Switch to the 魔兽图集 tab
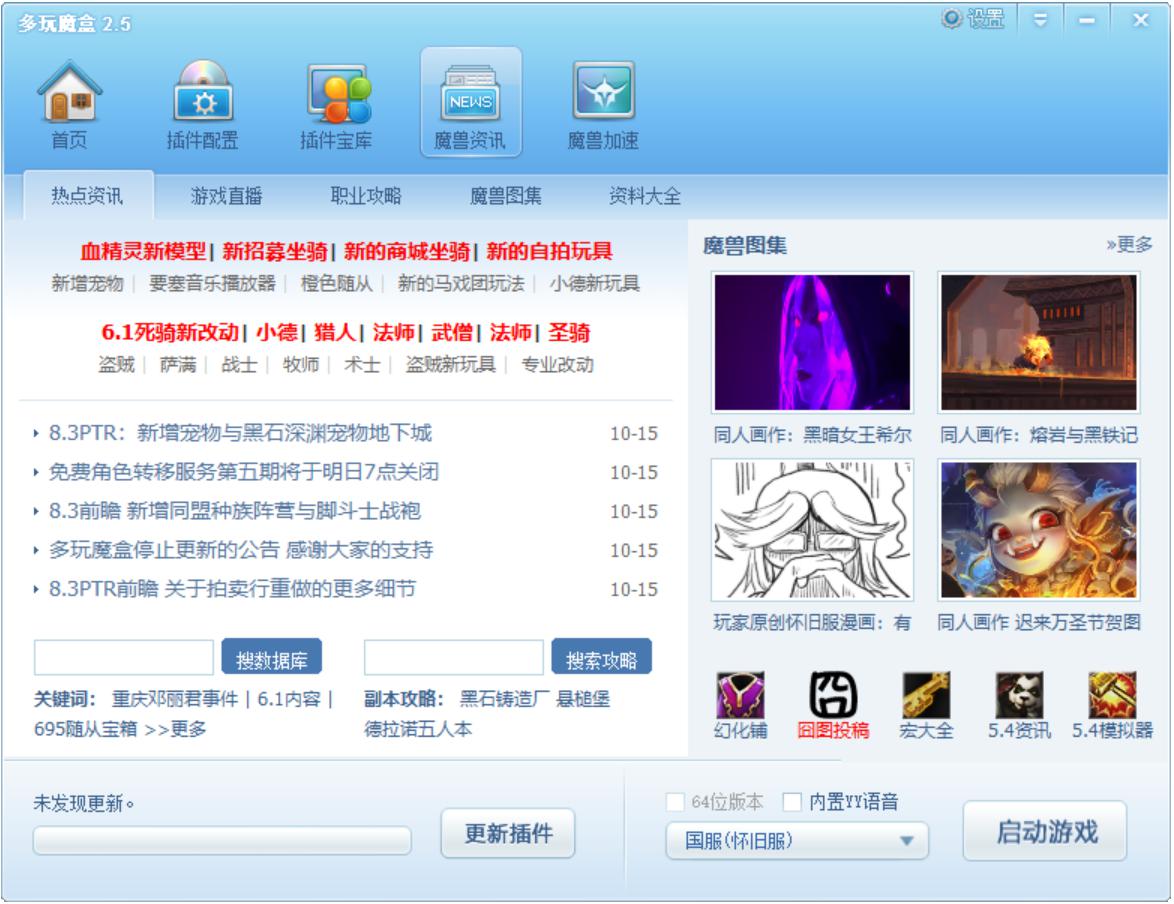This screenshot has width=1174, height=904. [505, 196]
